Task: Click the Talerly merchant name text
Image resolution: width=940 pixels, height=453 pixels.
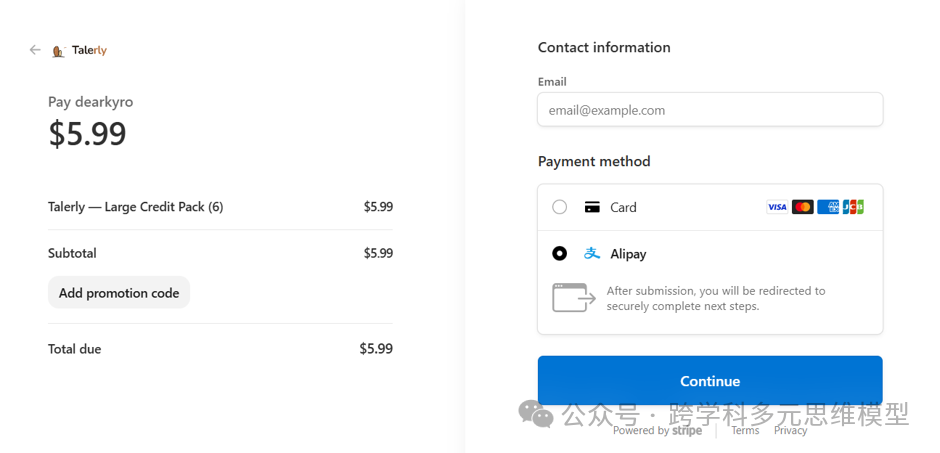Action: 89,51
